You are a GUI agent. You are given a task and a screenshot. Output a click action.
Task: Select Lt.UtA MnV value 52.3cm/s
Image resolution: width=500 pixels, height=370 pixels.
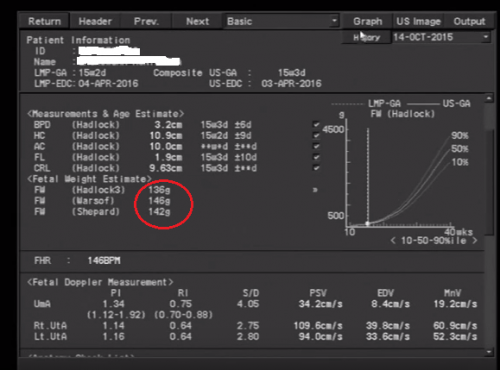455,336
